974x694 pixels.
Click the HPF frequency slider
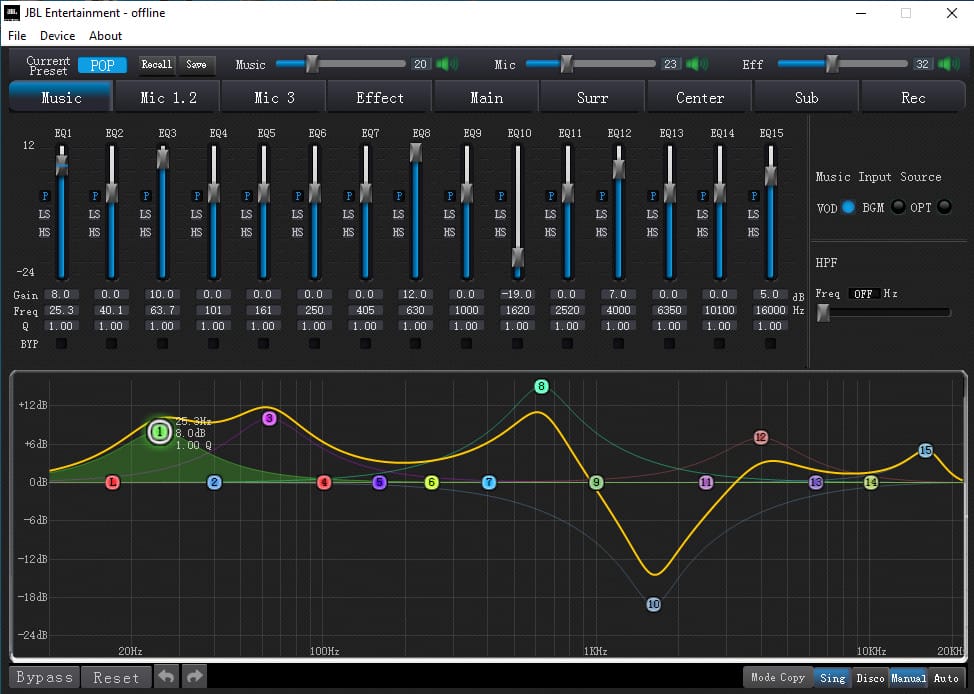pyautogui.click(x=883, y=313)
